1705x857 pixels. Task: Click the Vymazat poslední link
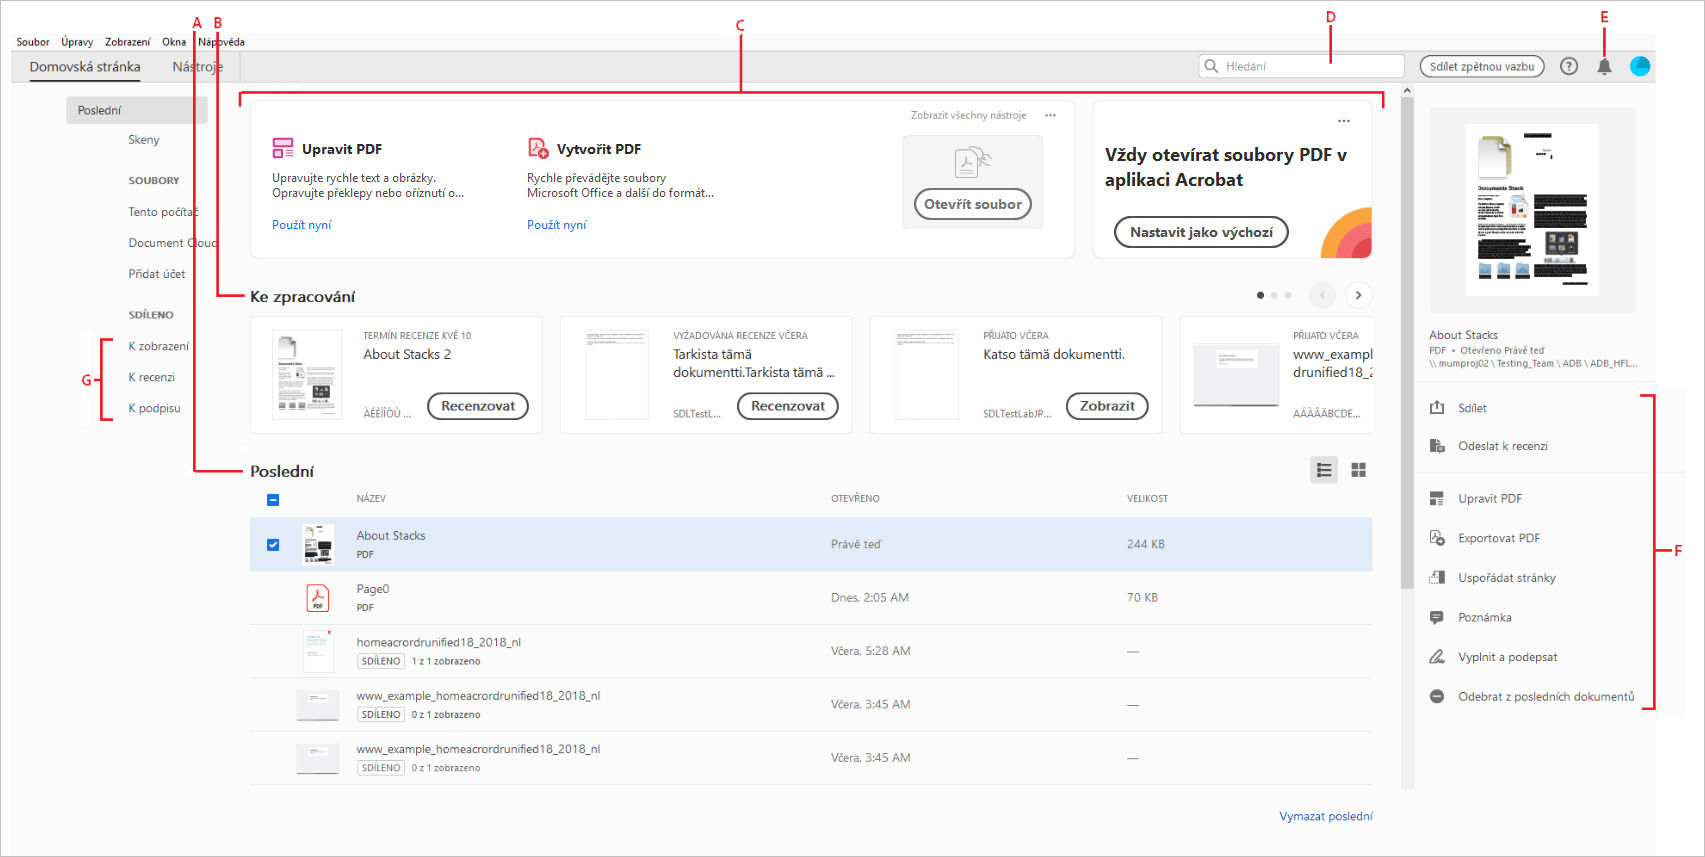point(1326,816)
